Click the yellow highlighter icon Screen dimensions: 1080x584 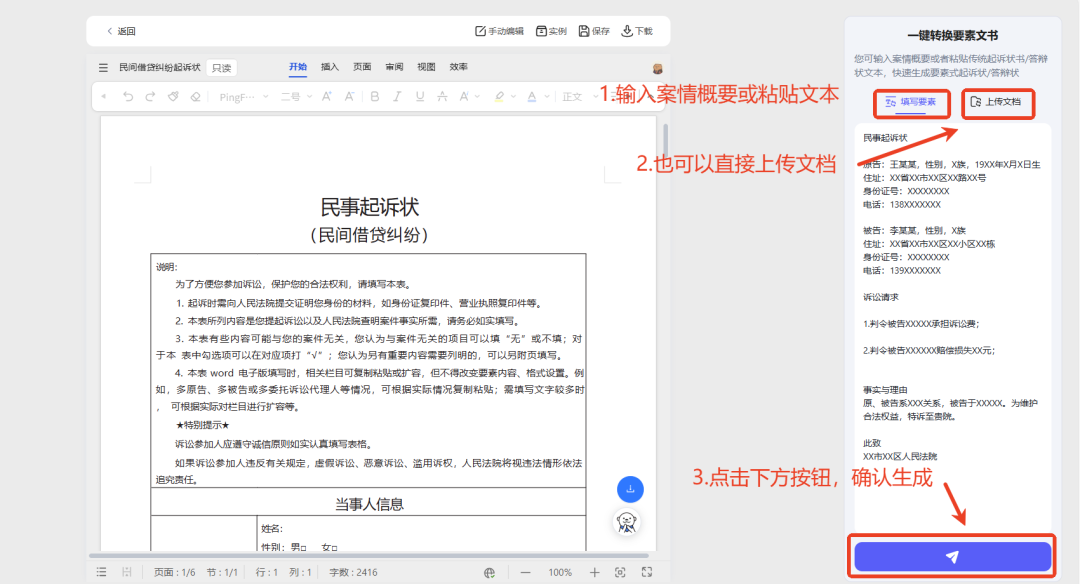click(x=499, y=97)
